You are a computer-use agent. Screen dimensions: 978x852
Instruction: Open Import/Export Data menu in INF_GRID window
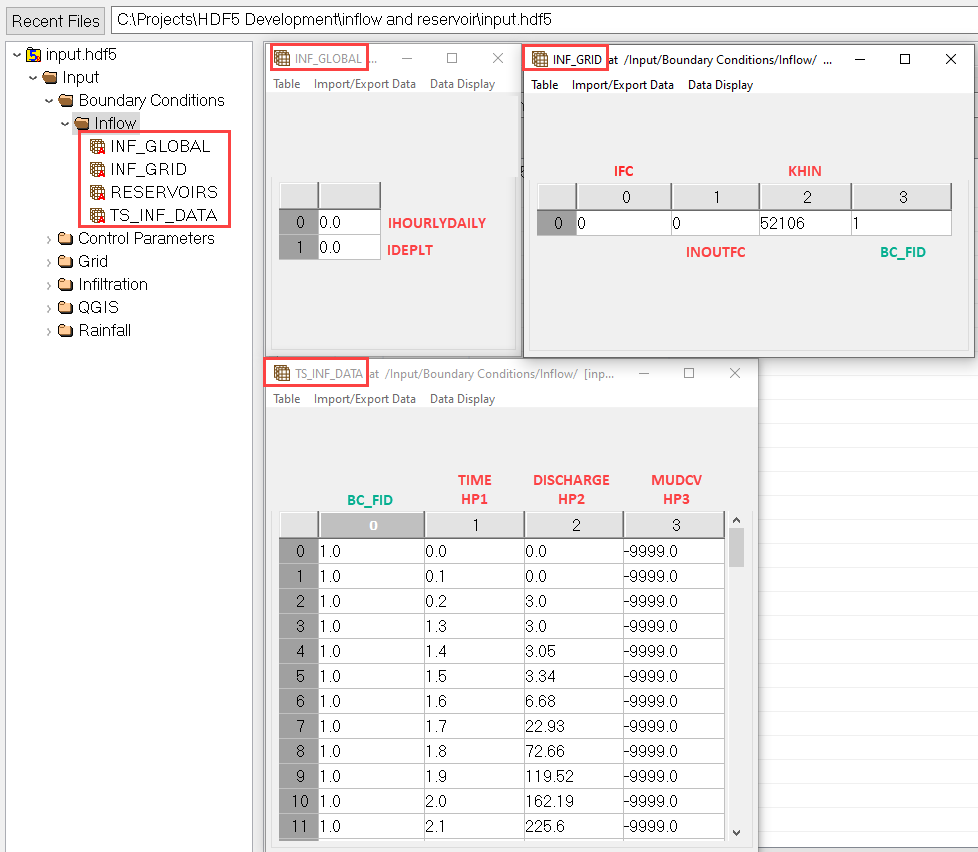622,85
